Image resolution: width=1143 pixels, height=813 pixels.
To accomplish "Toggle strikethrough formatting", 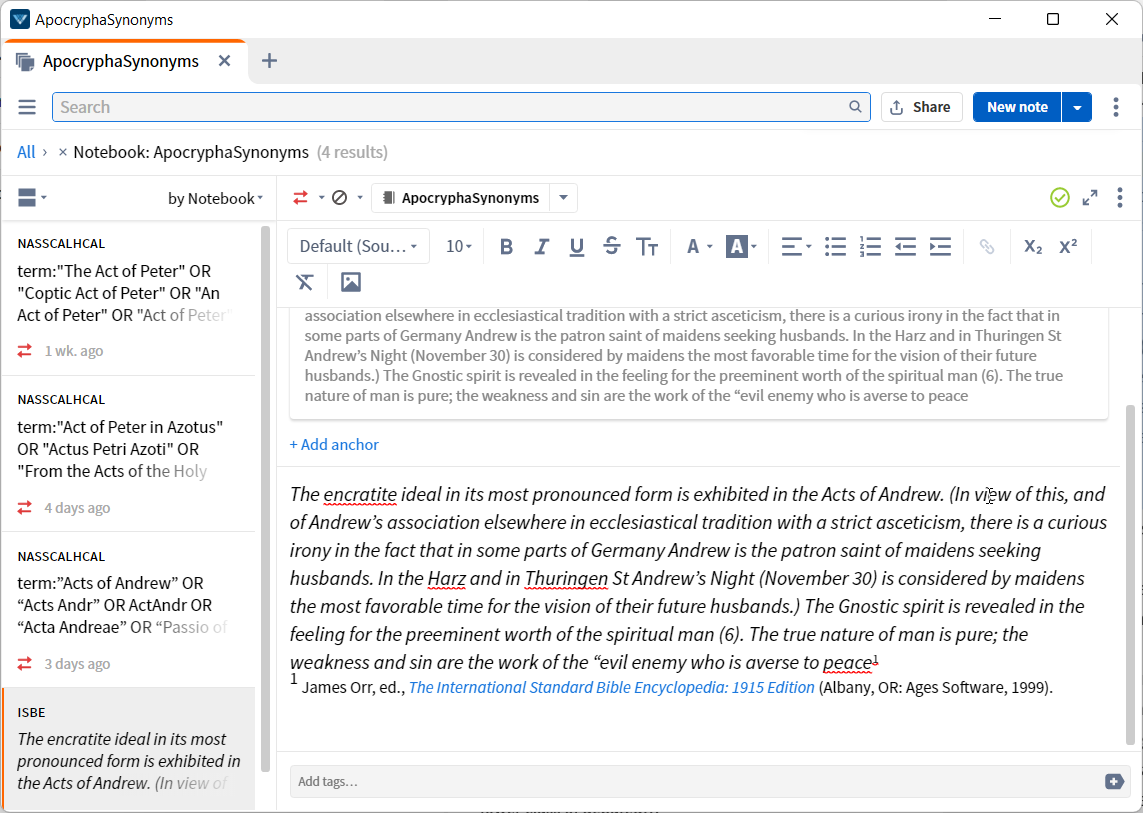I will pos(612,246).
